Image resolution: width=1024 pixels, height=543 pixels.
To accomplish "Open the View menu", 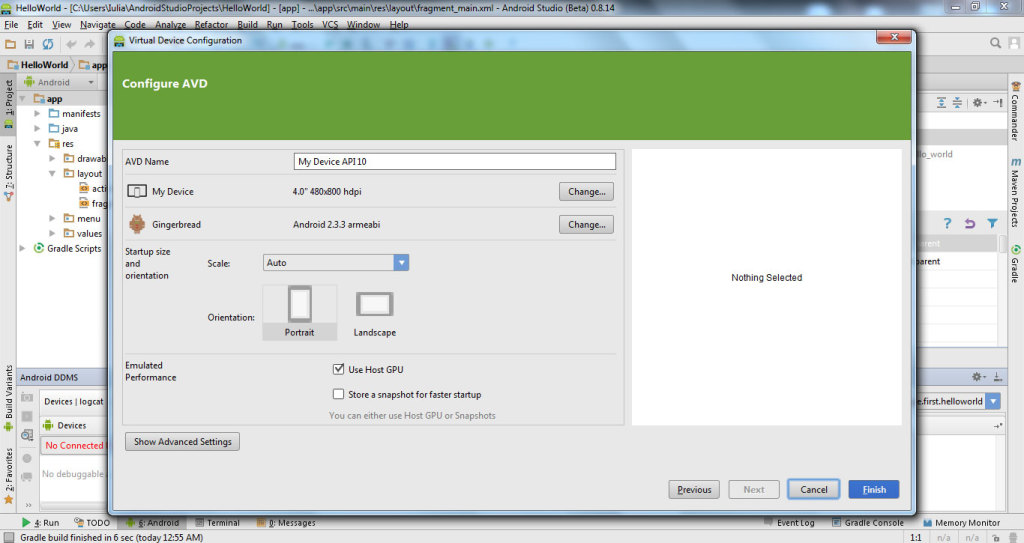I will [61, 25].
